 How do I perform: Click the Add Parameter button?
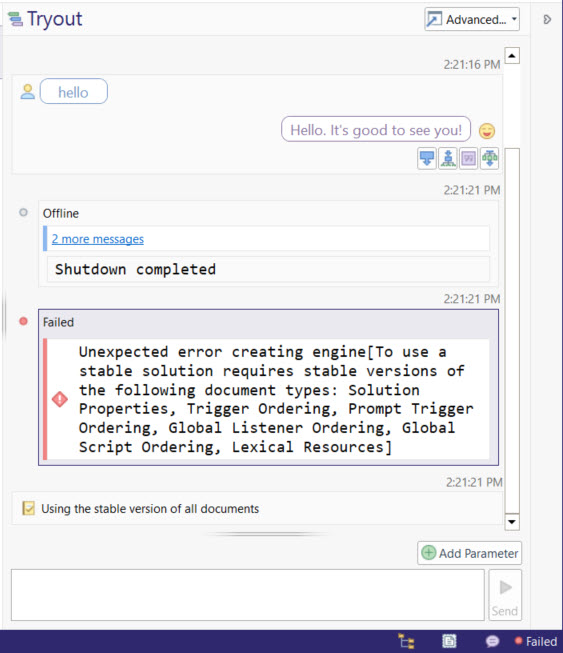pyautogui.click(x=469, y=553)
